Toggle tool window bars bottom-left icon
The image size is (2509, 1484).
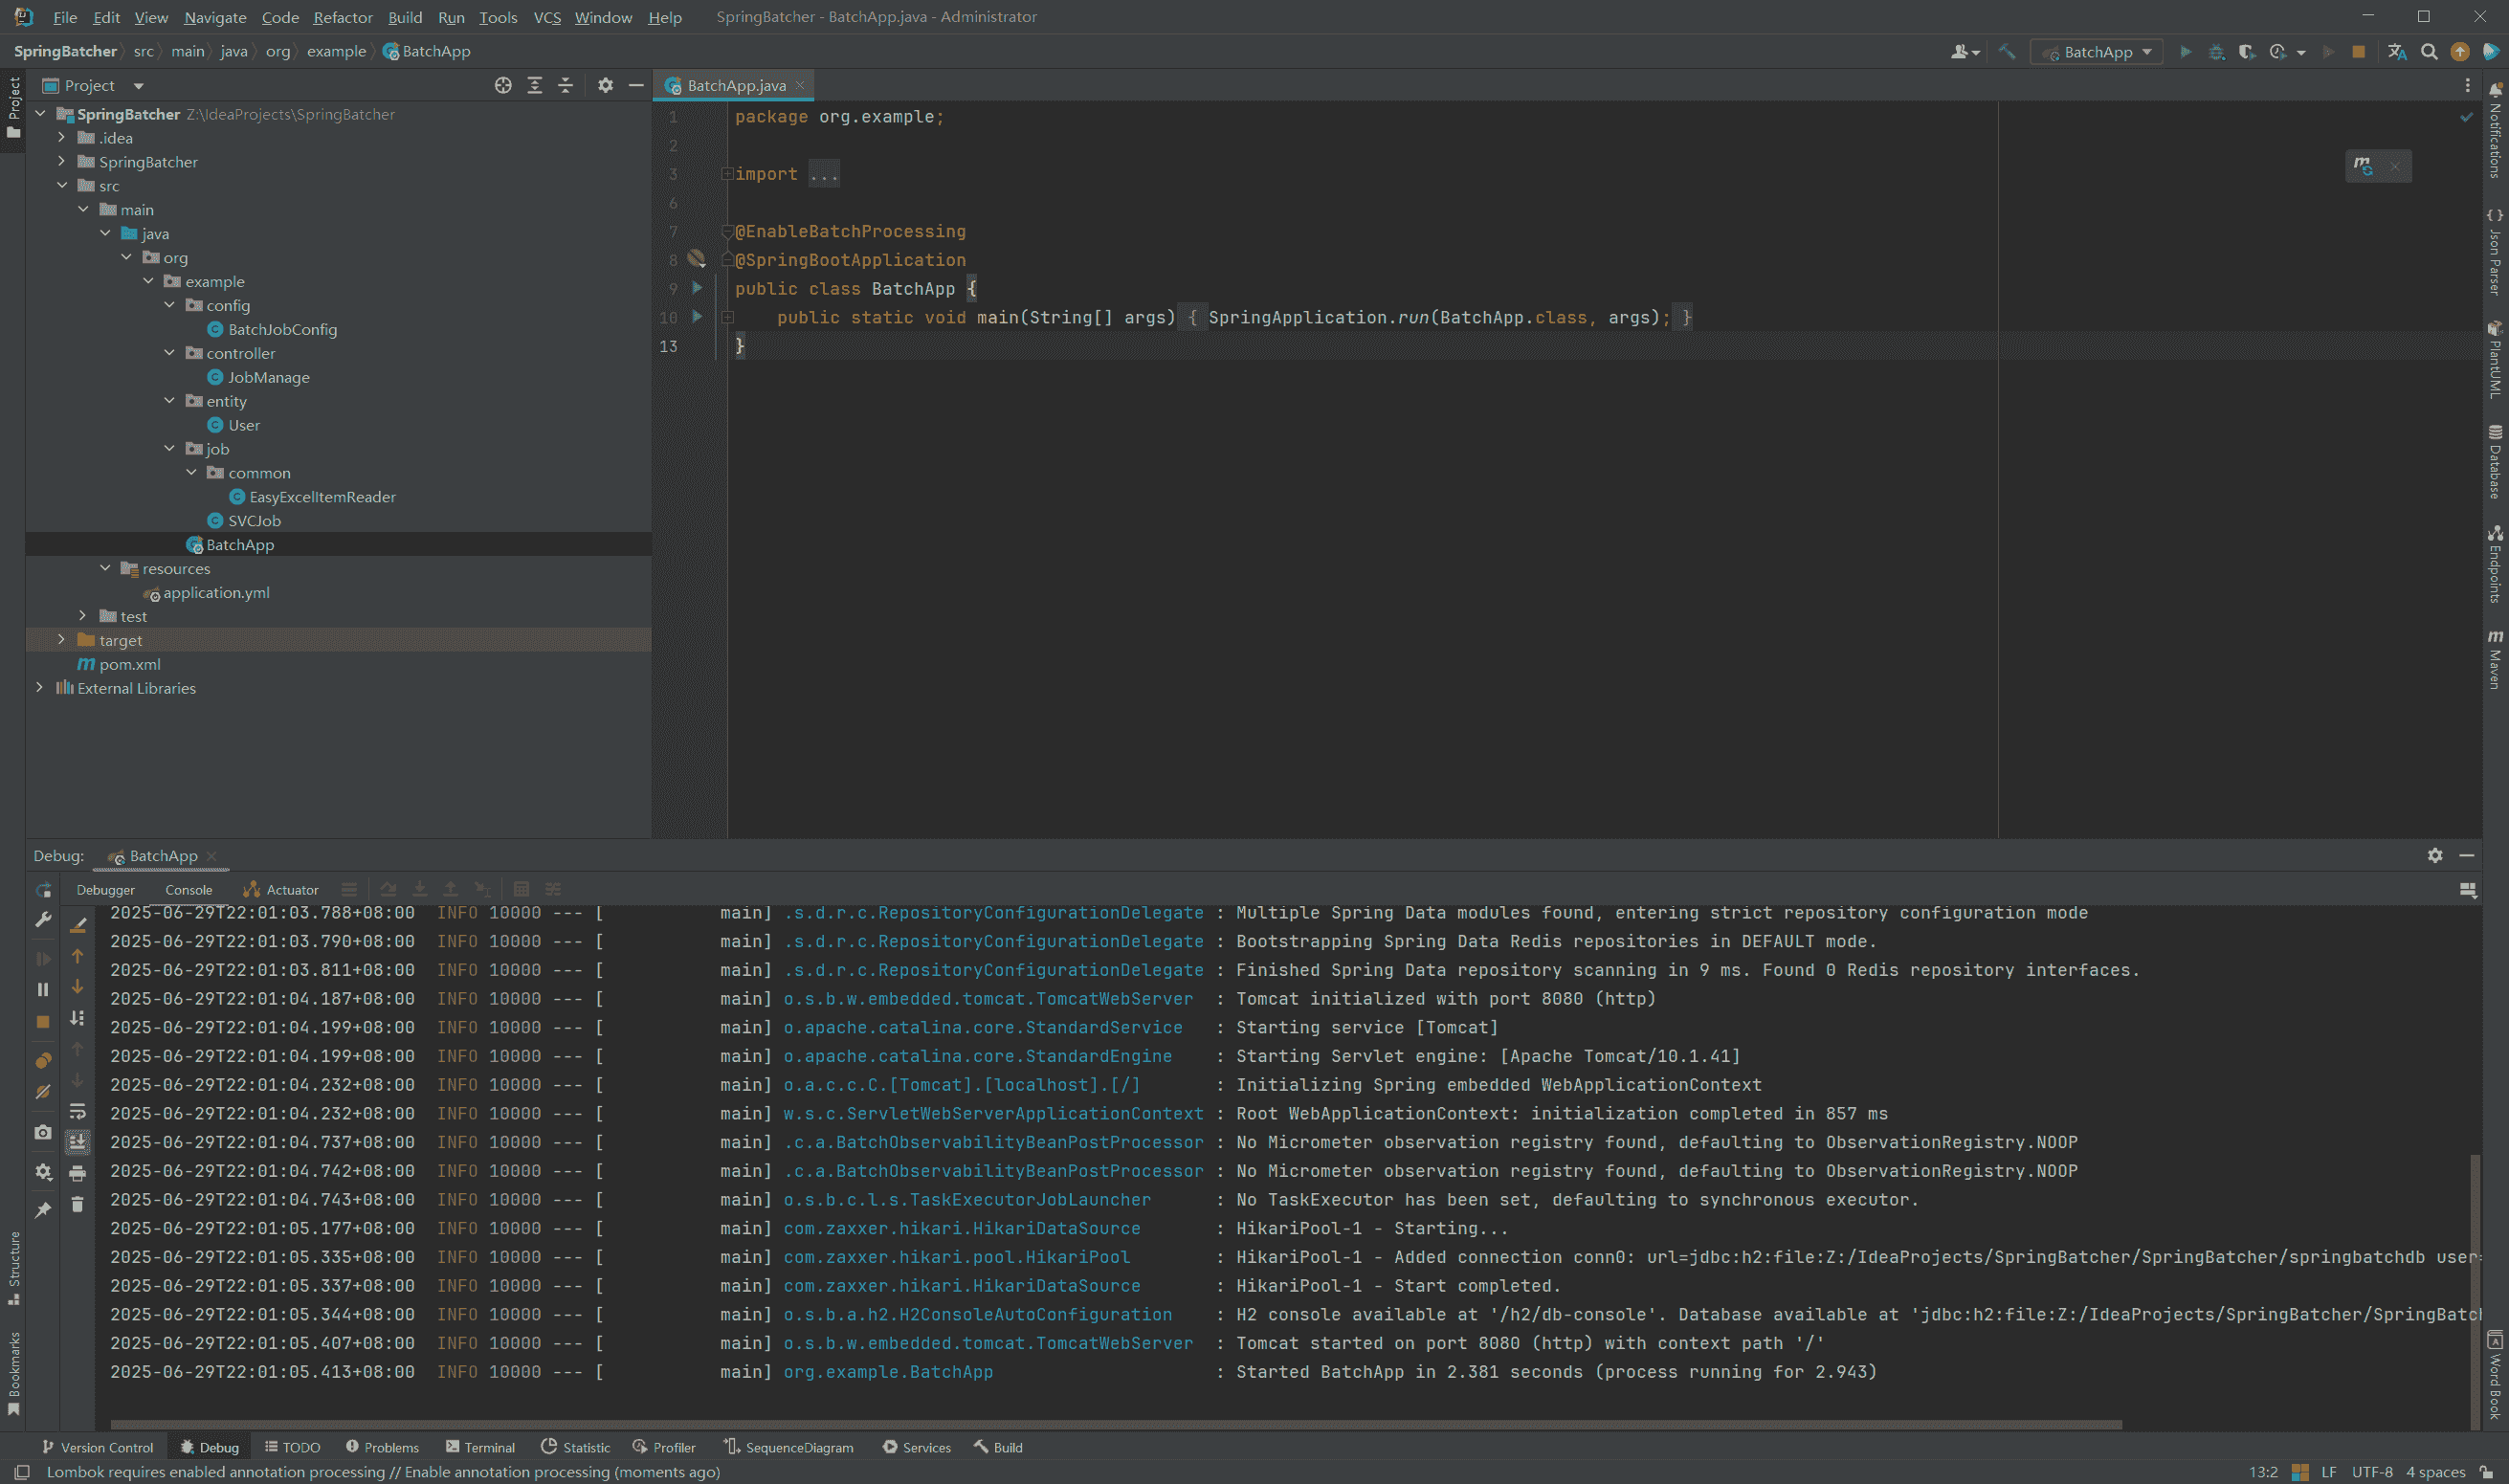pyautogui.click(x=22, y=1472)
